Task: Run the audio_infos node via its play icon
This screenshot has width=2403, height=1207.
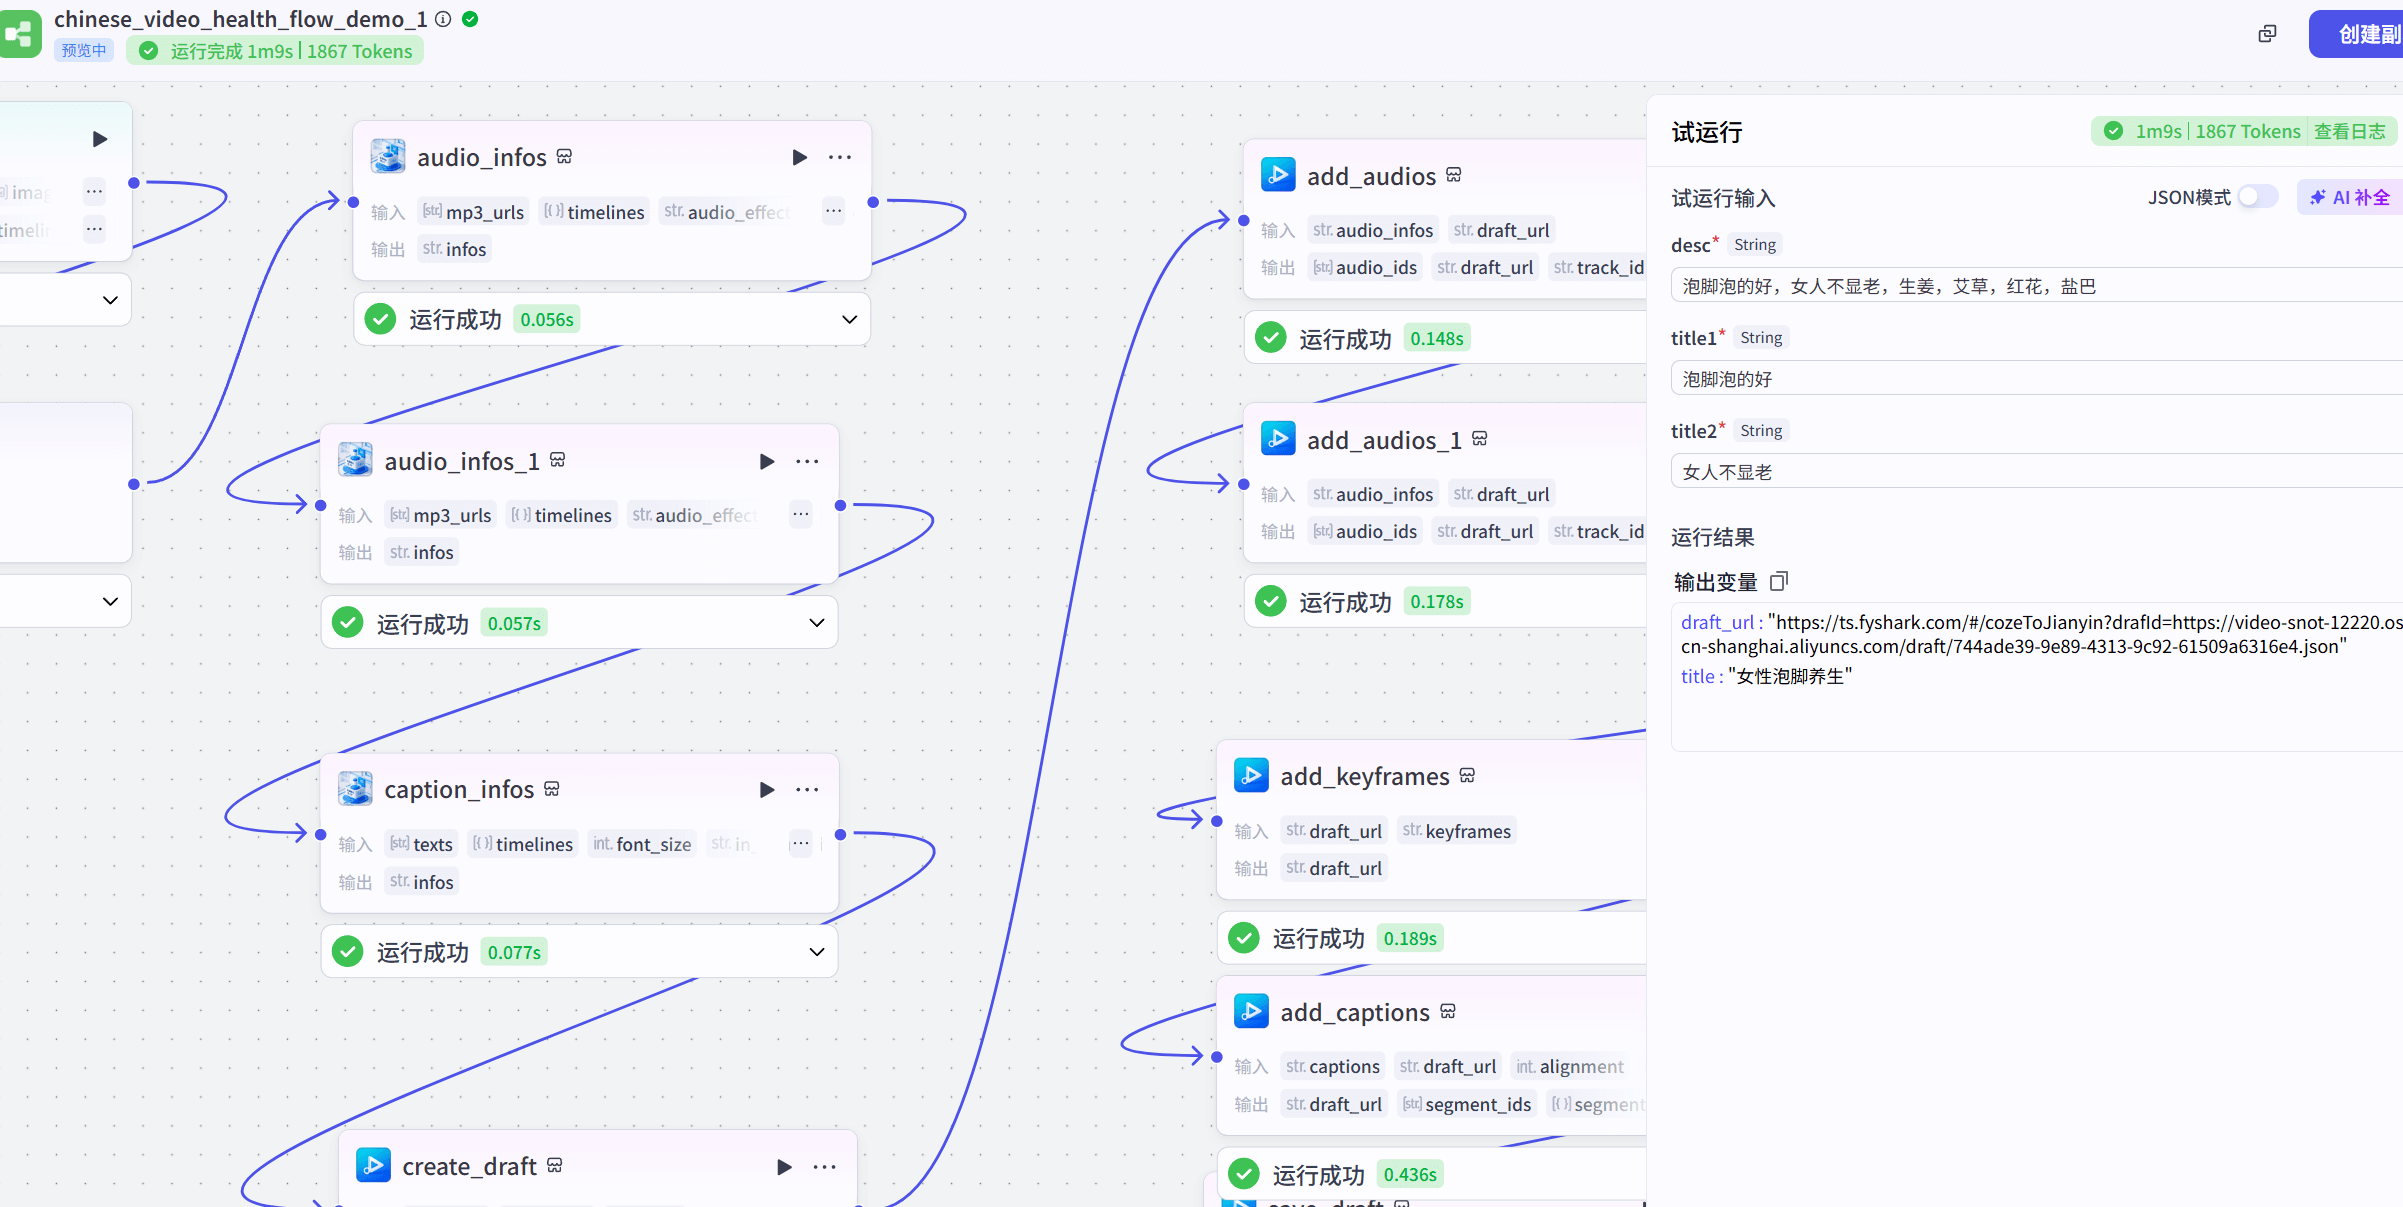Action: pos(799,157)
